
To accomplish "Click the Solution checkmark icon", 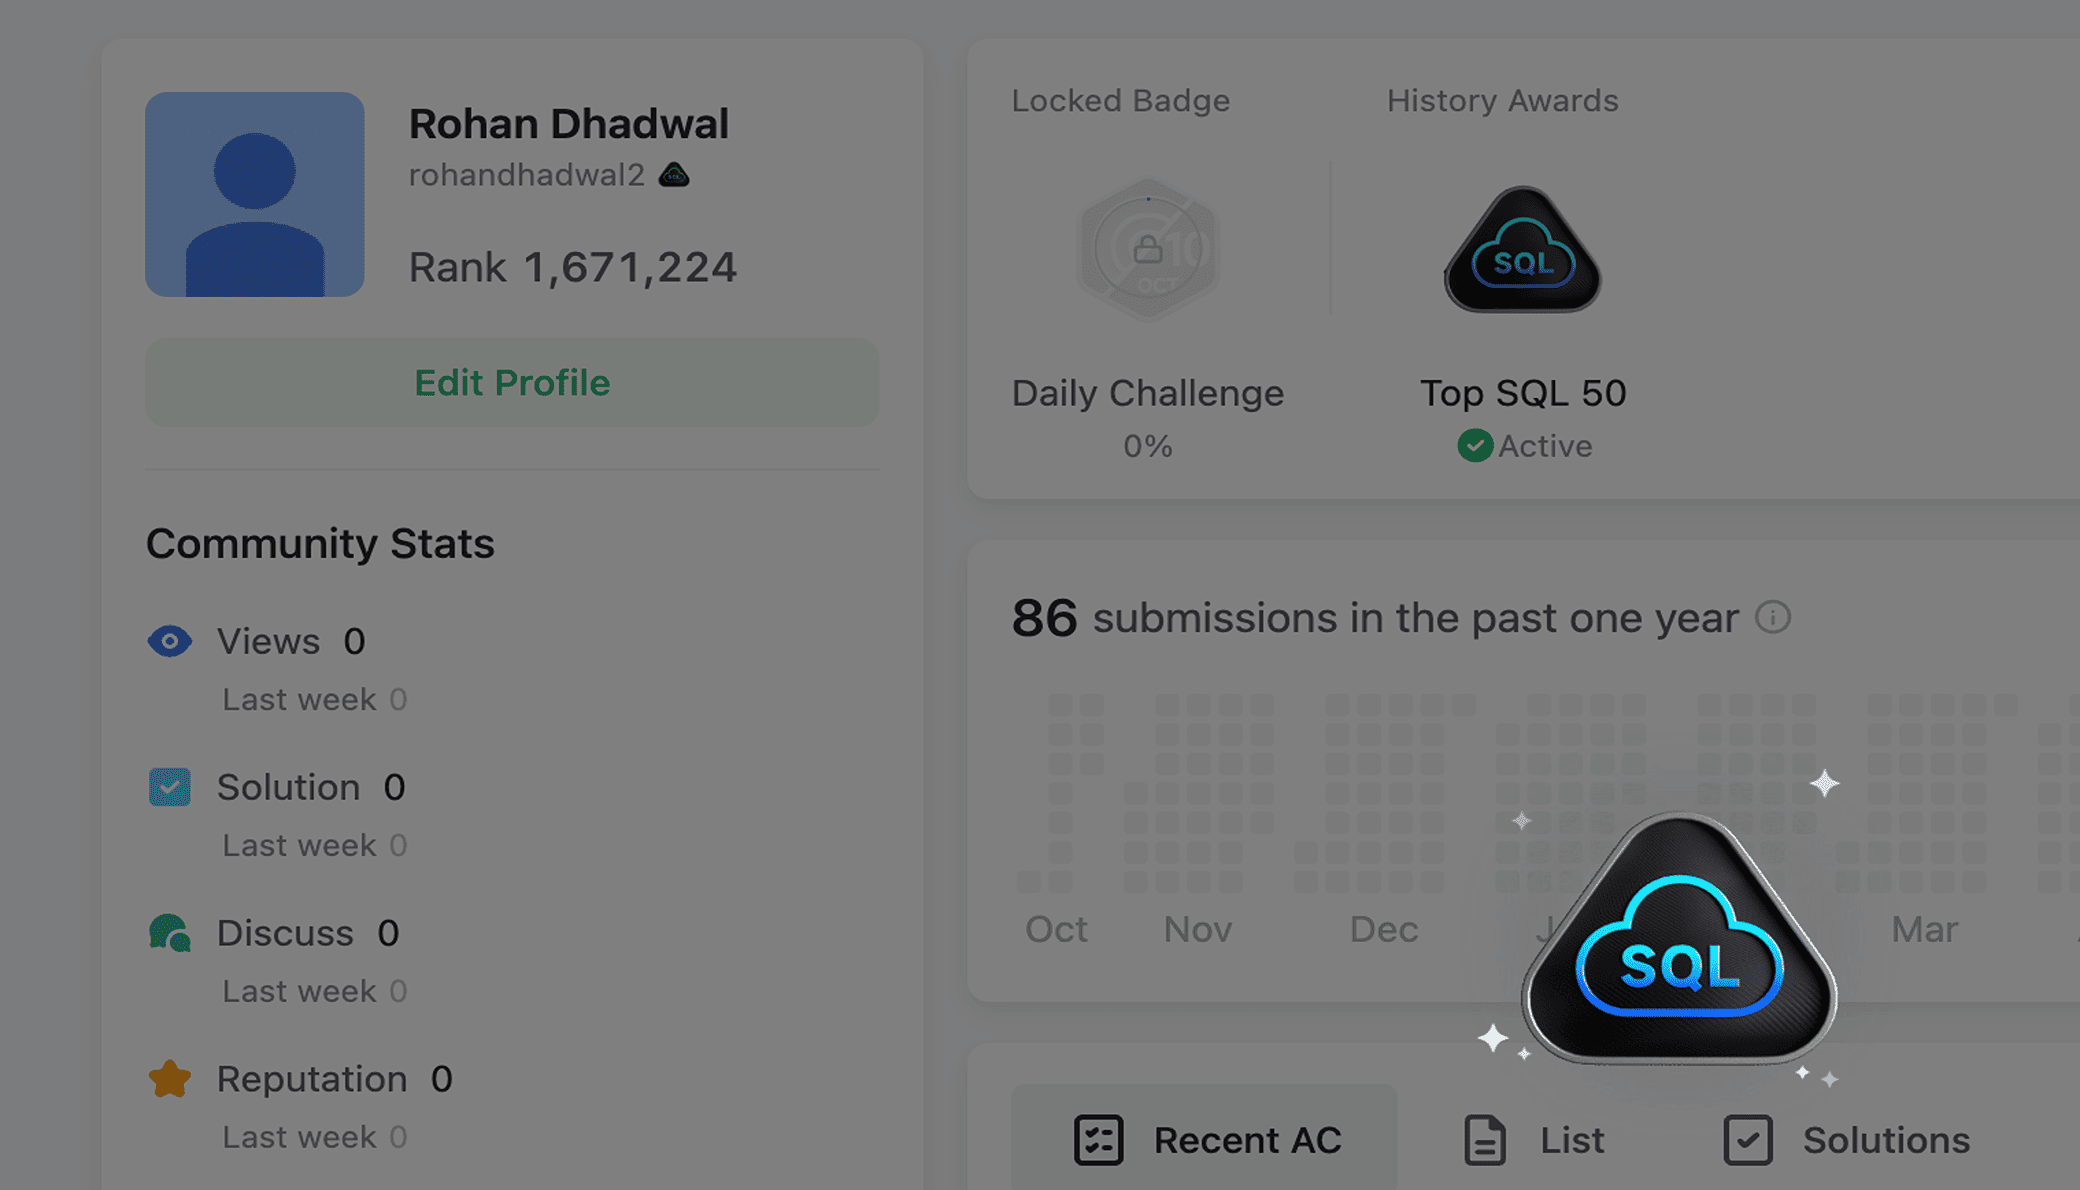I will pos(169,787).
